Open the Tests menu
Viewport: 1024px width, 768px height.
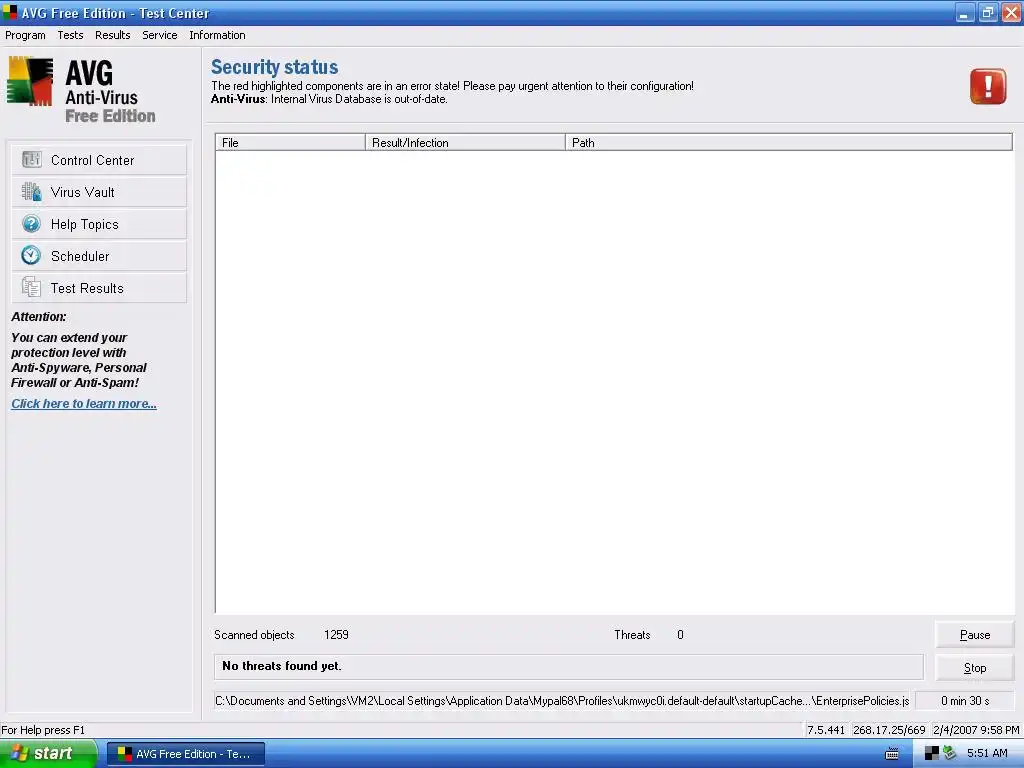(x=70, y=35)
